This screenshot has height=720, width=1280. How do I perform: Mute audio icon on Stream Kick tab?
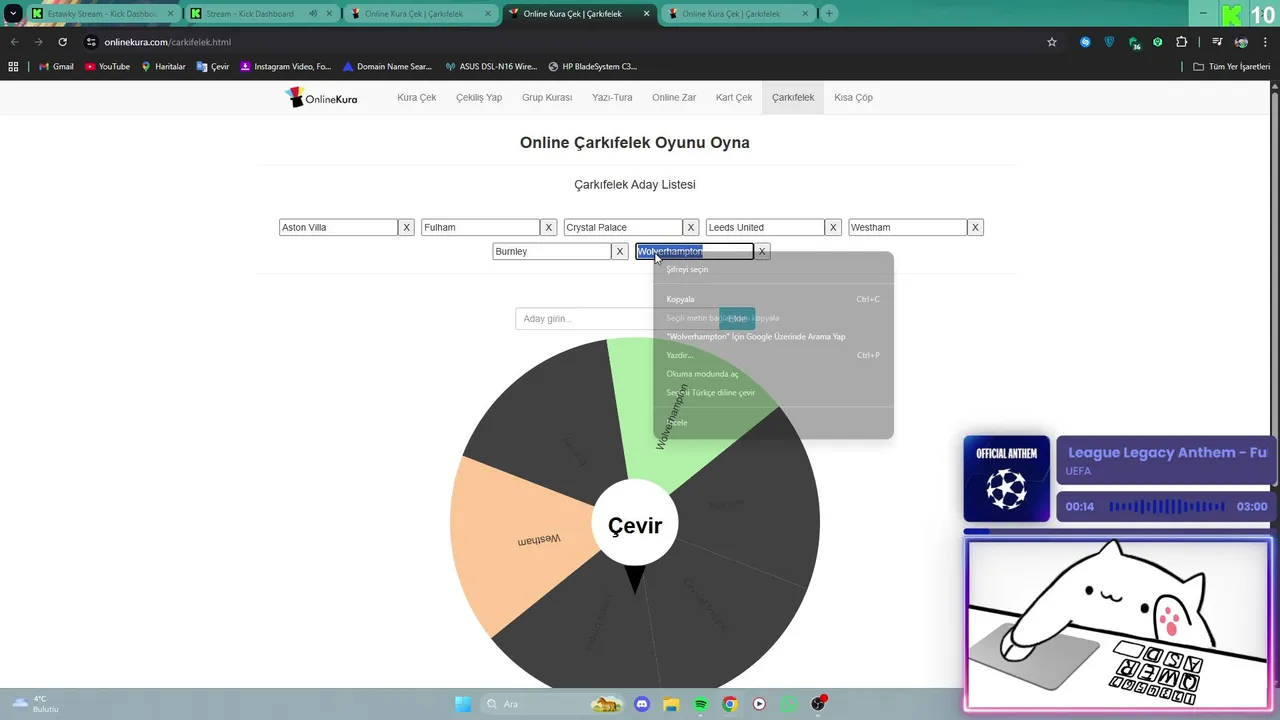[313, 14]
